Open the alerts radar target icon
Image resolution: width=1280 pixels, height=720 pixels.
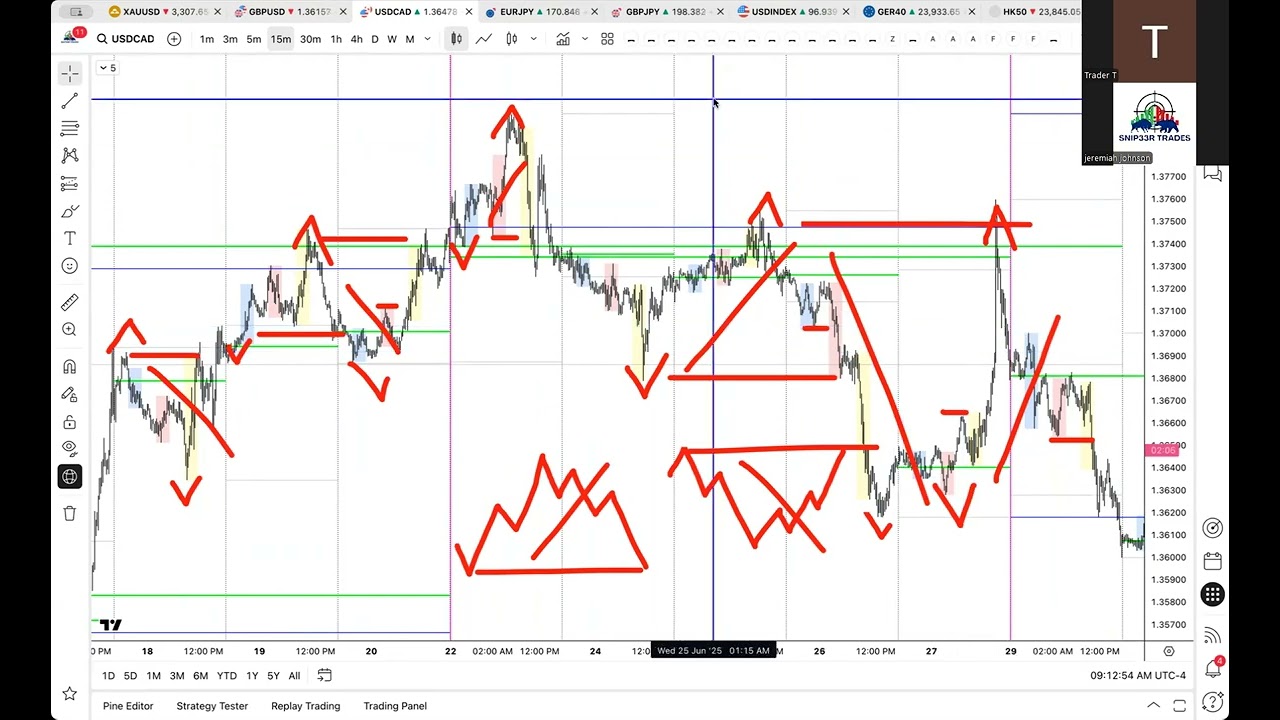(x=1212, y=528)
